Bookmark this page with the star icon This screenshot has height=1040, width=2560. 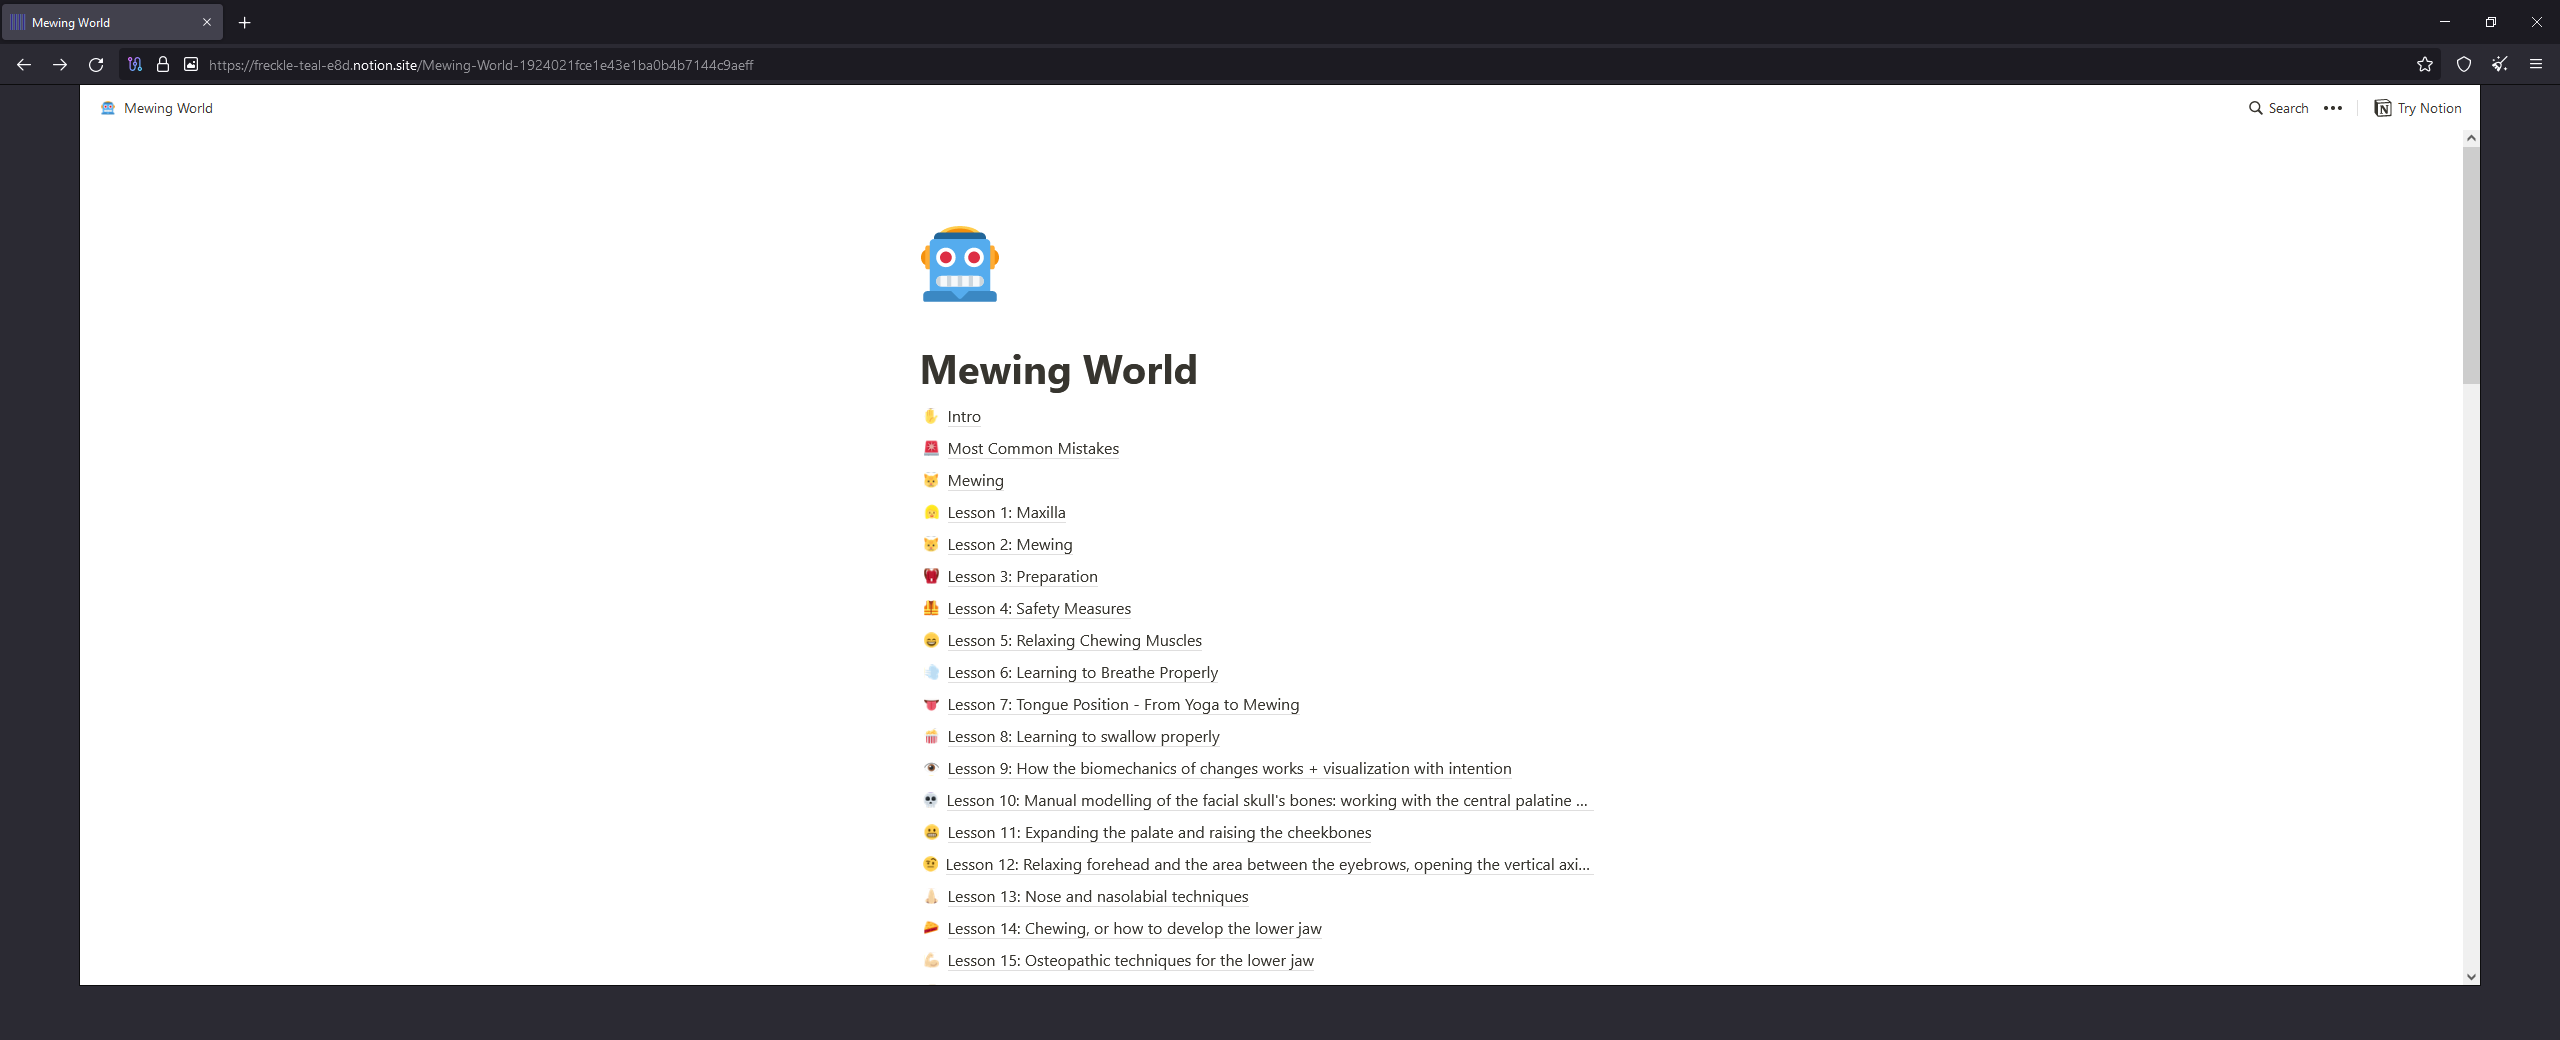(x=2425, y=65)
